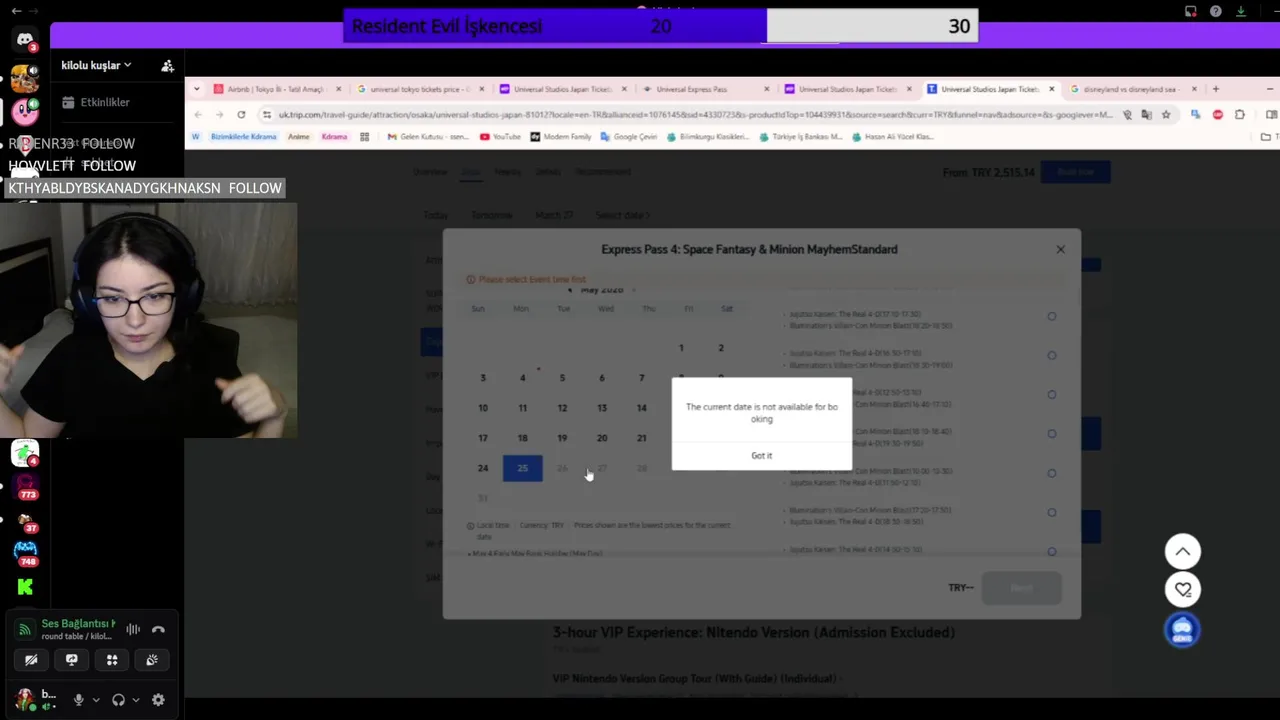Open Modern Family bookmark
This screenshot has height=720, width=1280.
coord(560,137)
